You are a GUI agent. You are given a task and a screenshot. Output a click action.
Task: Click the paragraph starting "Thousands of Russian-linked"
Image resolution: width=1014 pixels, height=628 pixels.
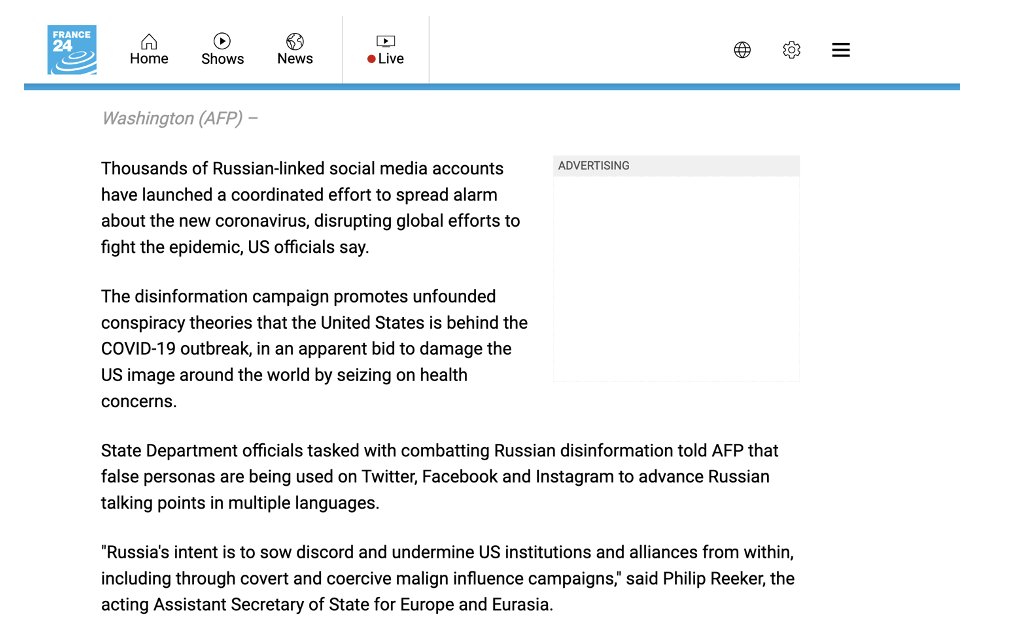coord(311,208)
